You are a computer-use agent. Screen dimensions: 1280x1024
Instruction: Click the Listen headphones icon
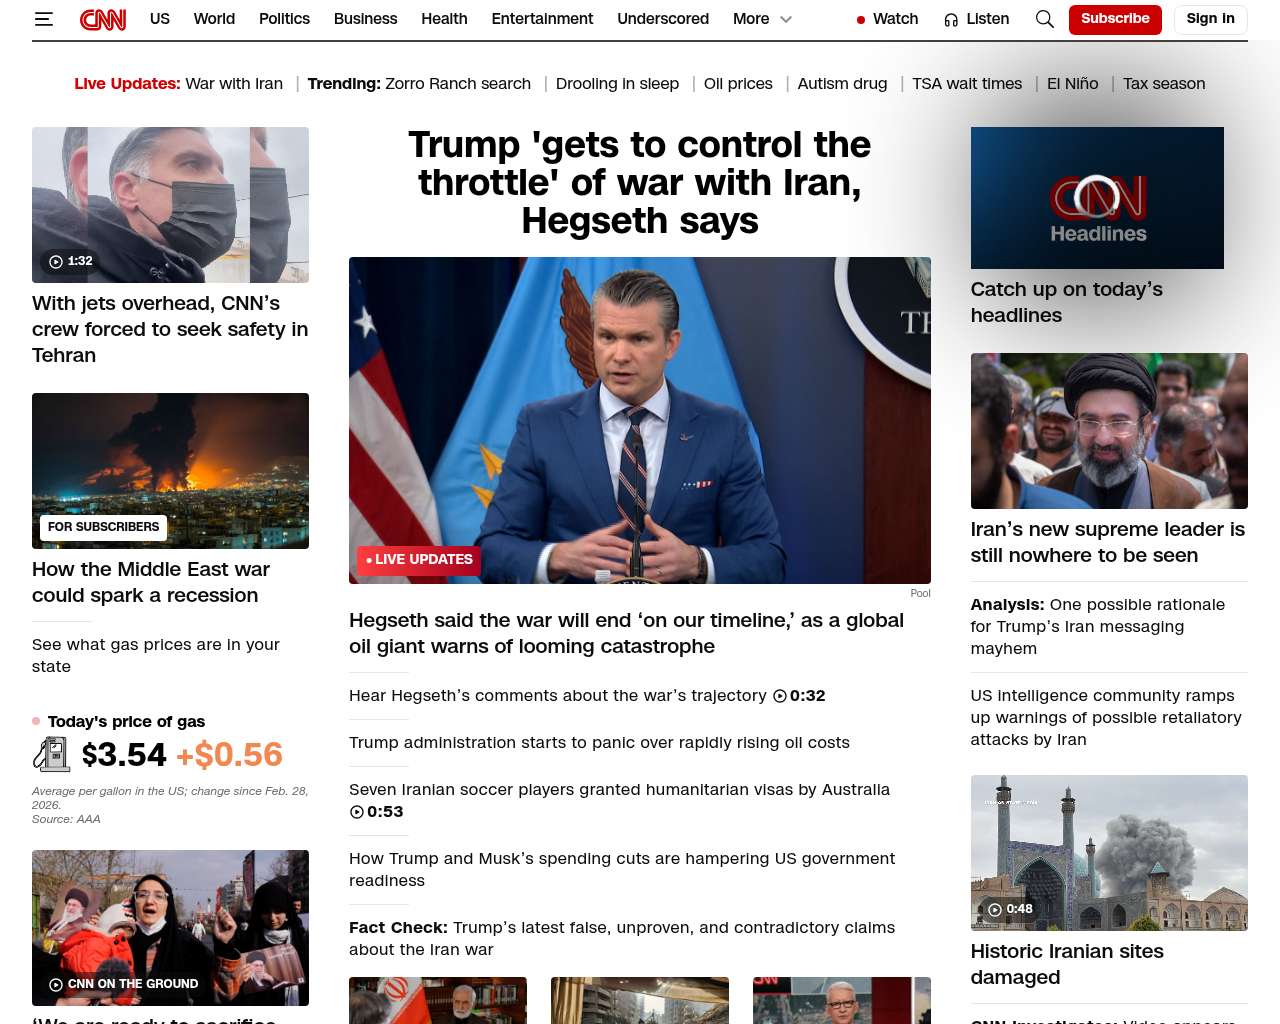(951, 20)
